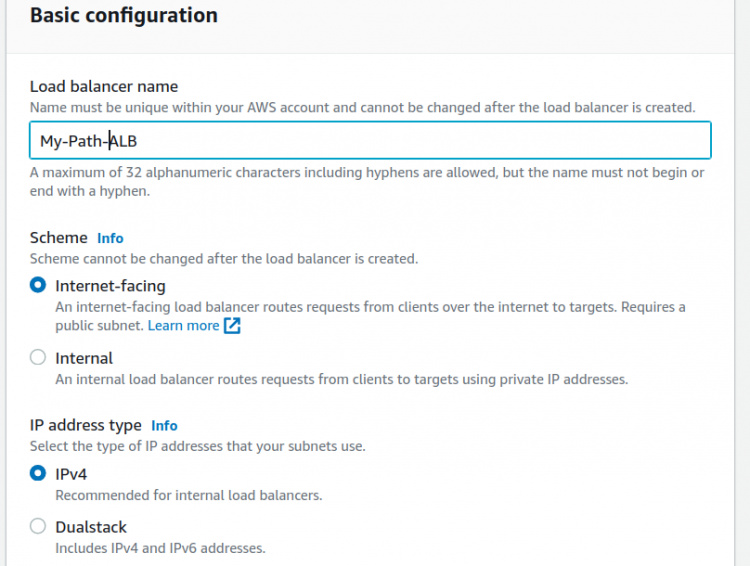750x566 pixels.
Task: Click the IPv4 option label text
Action: (71, 474)
